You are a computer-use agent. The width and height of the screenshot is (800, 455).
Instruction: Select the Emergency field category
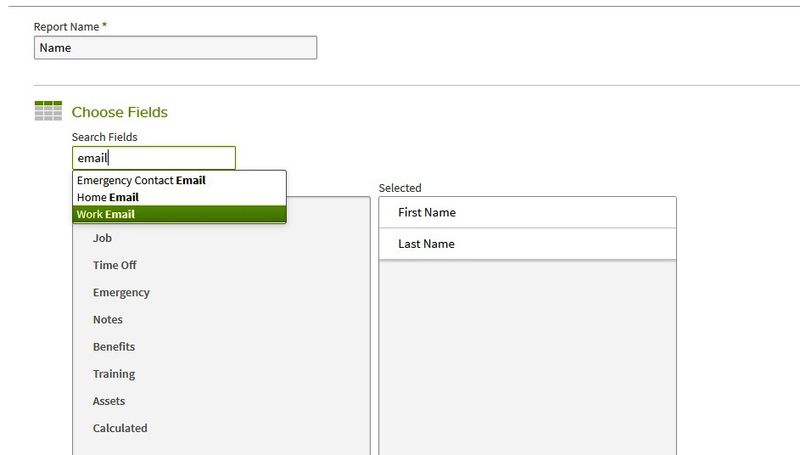pos(121,292)
